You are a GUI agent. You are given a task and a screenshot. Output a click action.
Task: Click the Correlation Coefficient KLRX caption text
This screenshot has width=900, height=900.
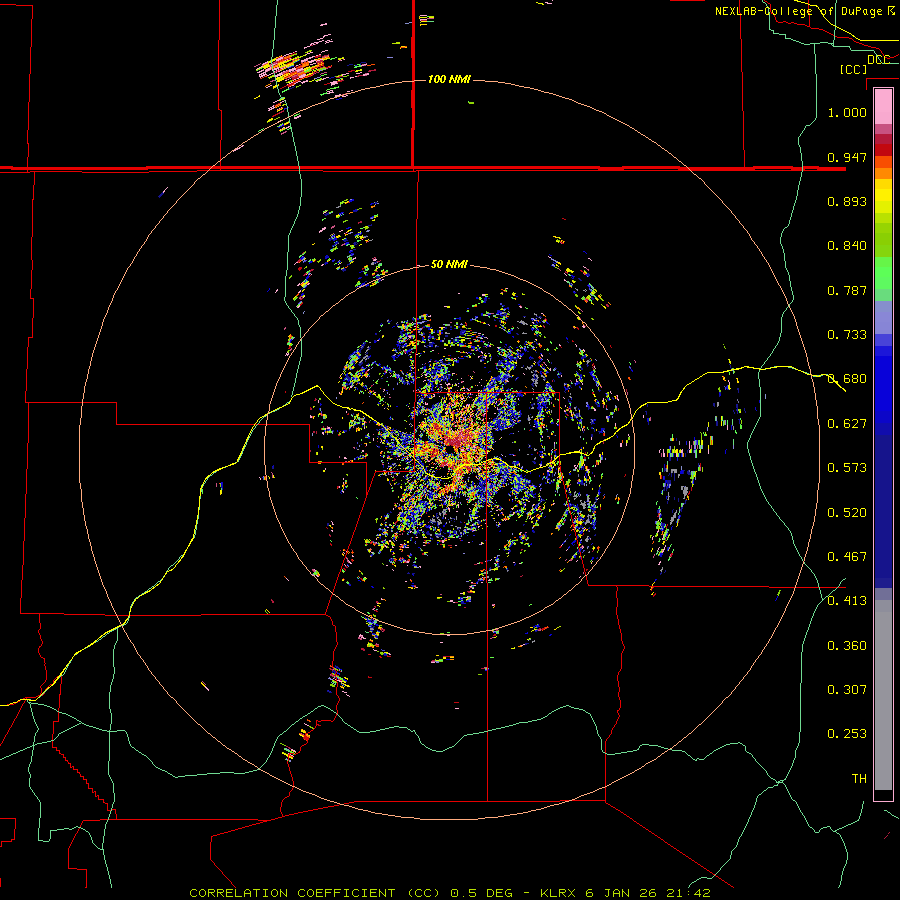click(x=450, y=893)
